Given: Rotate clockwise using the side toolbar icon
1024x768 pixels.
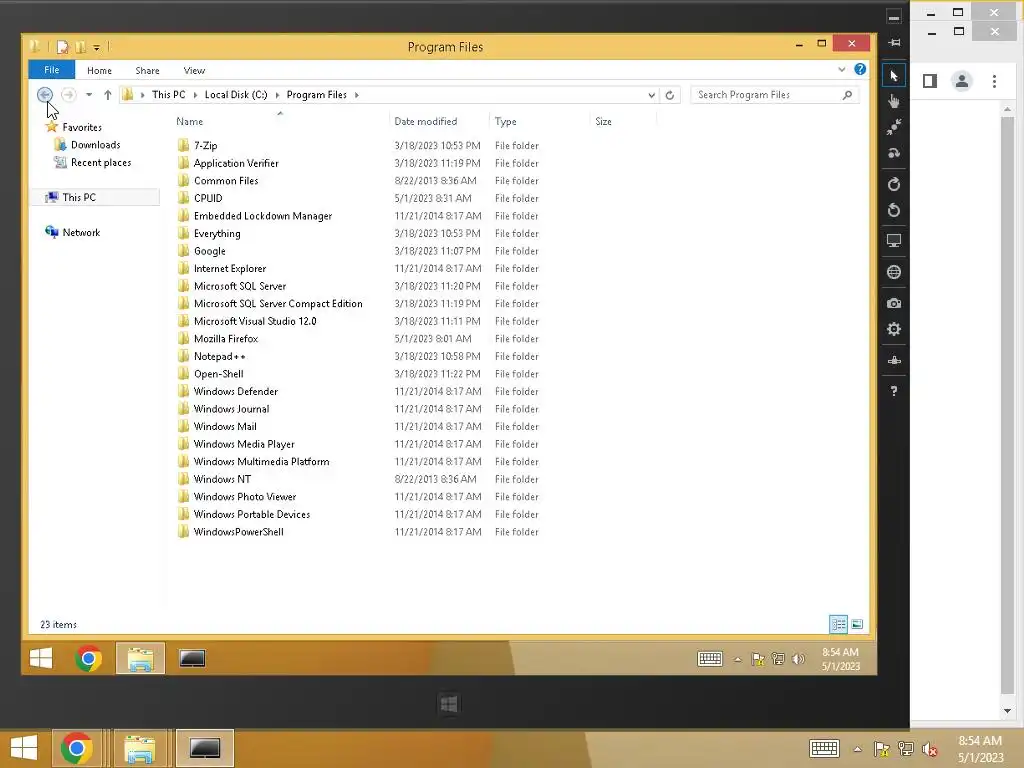Looking at the screenshot, I should [x=894, y=184].
